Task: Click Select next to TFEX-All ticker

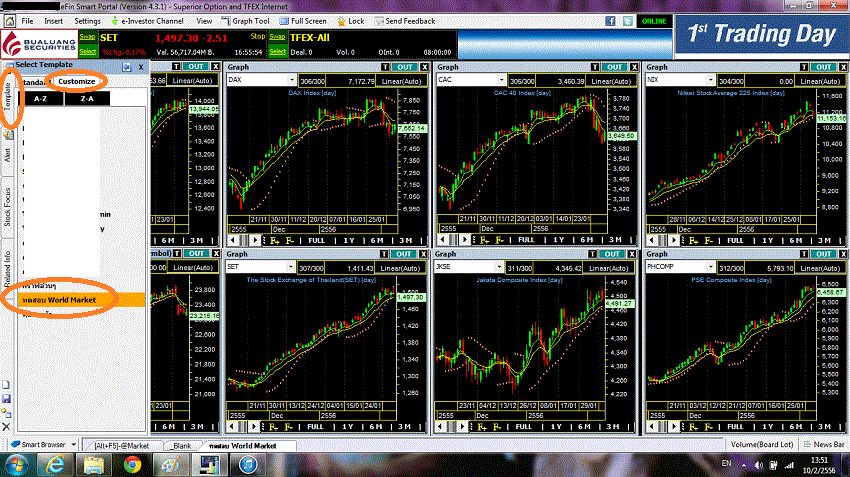Action: coord(277,51)
